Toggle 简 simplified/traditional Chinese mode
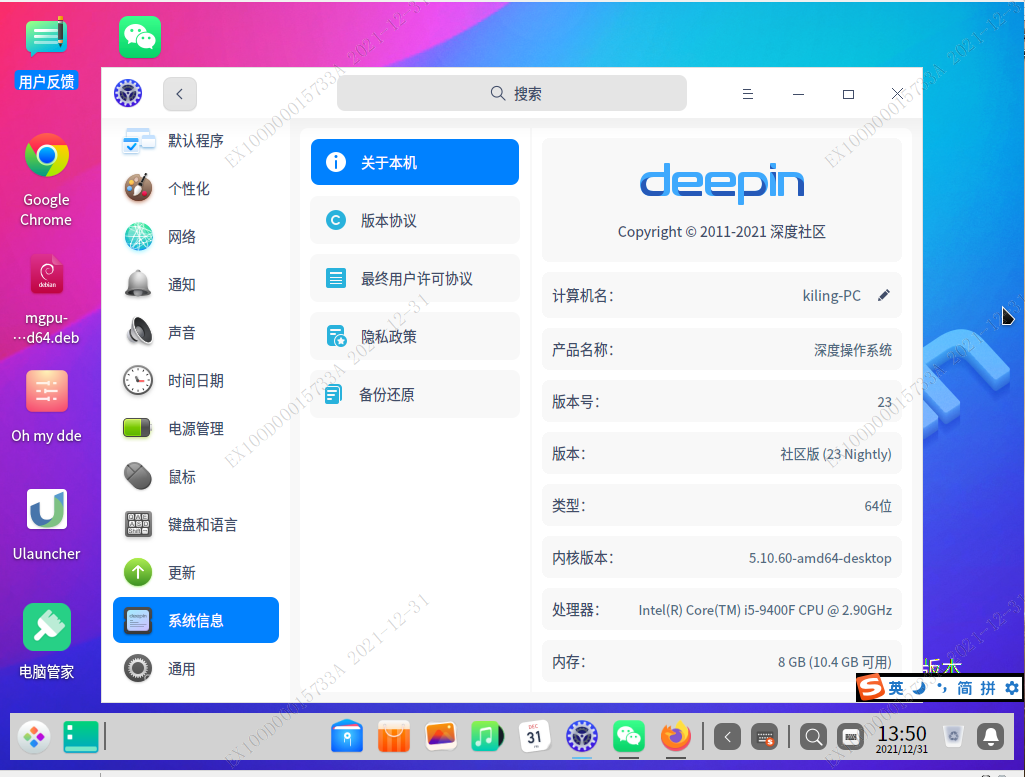This screenshot has height=777, width=1025. pos(963,688)
